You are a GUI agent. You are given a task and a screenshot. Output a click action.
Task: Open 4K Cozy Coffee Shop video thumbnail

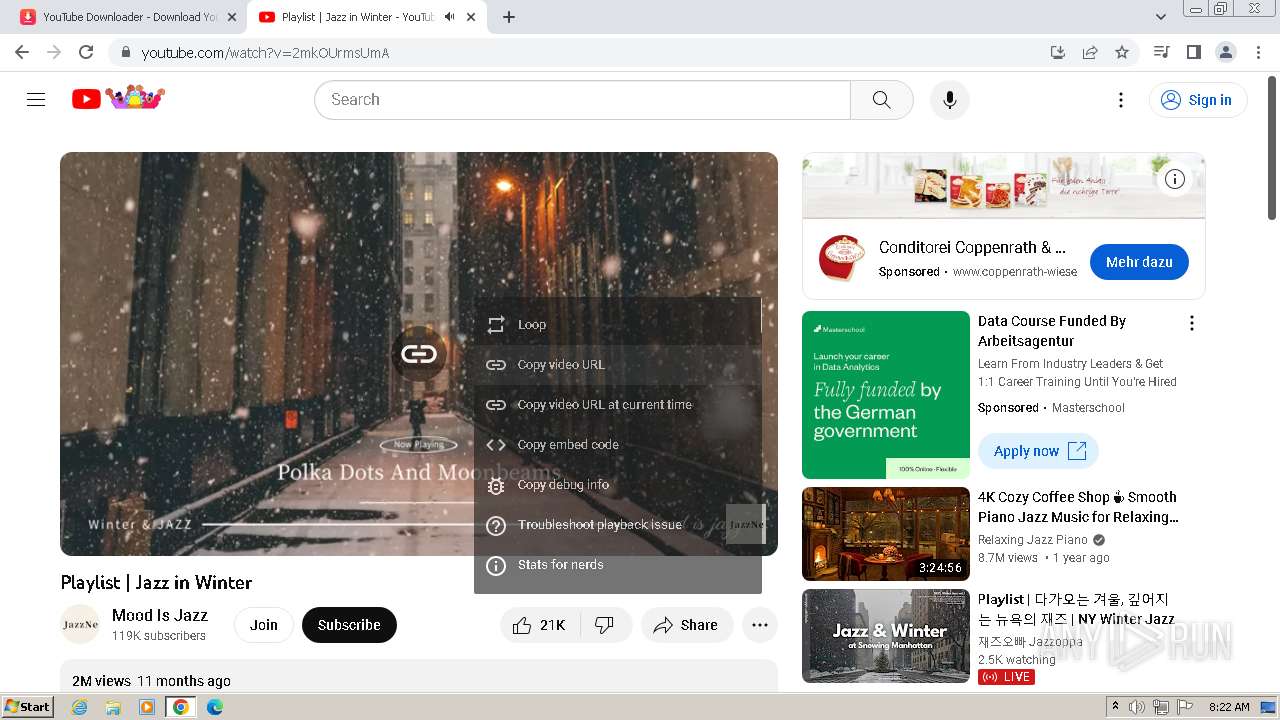(x=886, y=534)
